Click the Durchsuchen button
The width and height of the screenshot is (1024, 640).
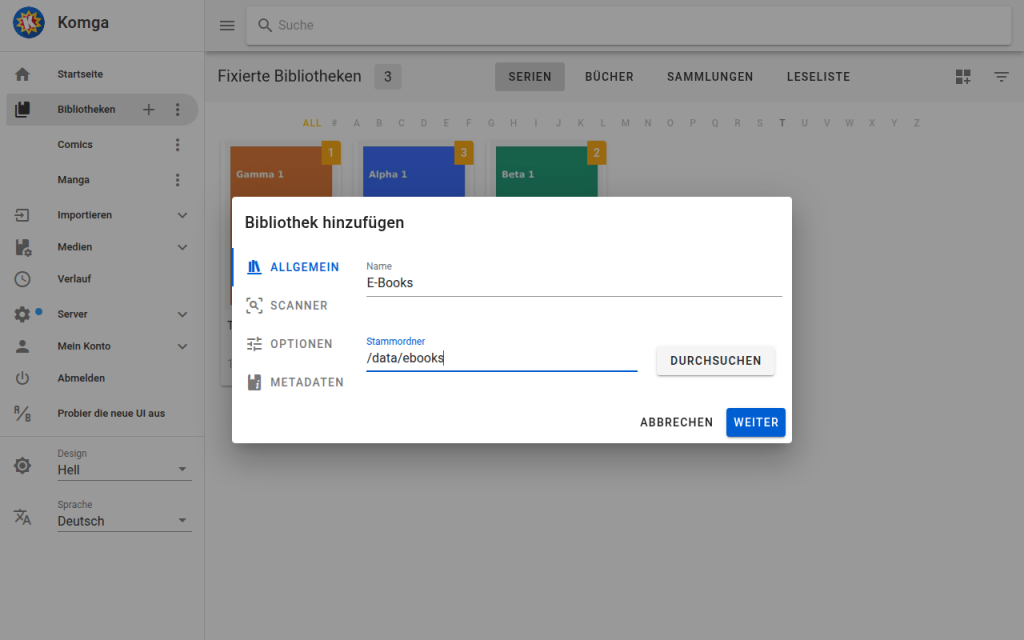click(x=716, y=361)
